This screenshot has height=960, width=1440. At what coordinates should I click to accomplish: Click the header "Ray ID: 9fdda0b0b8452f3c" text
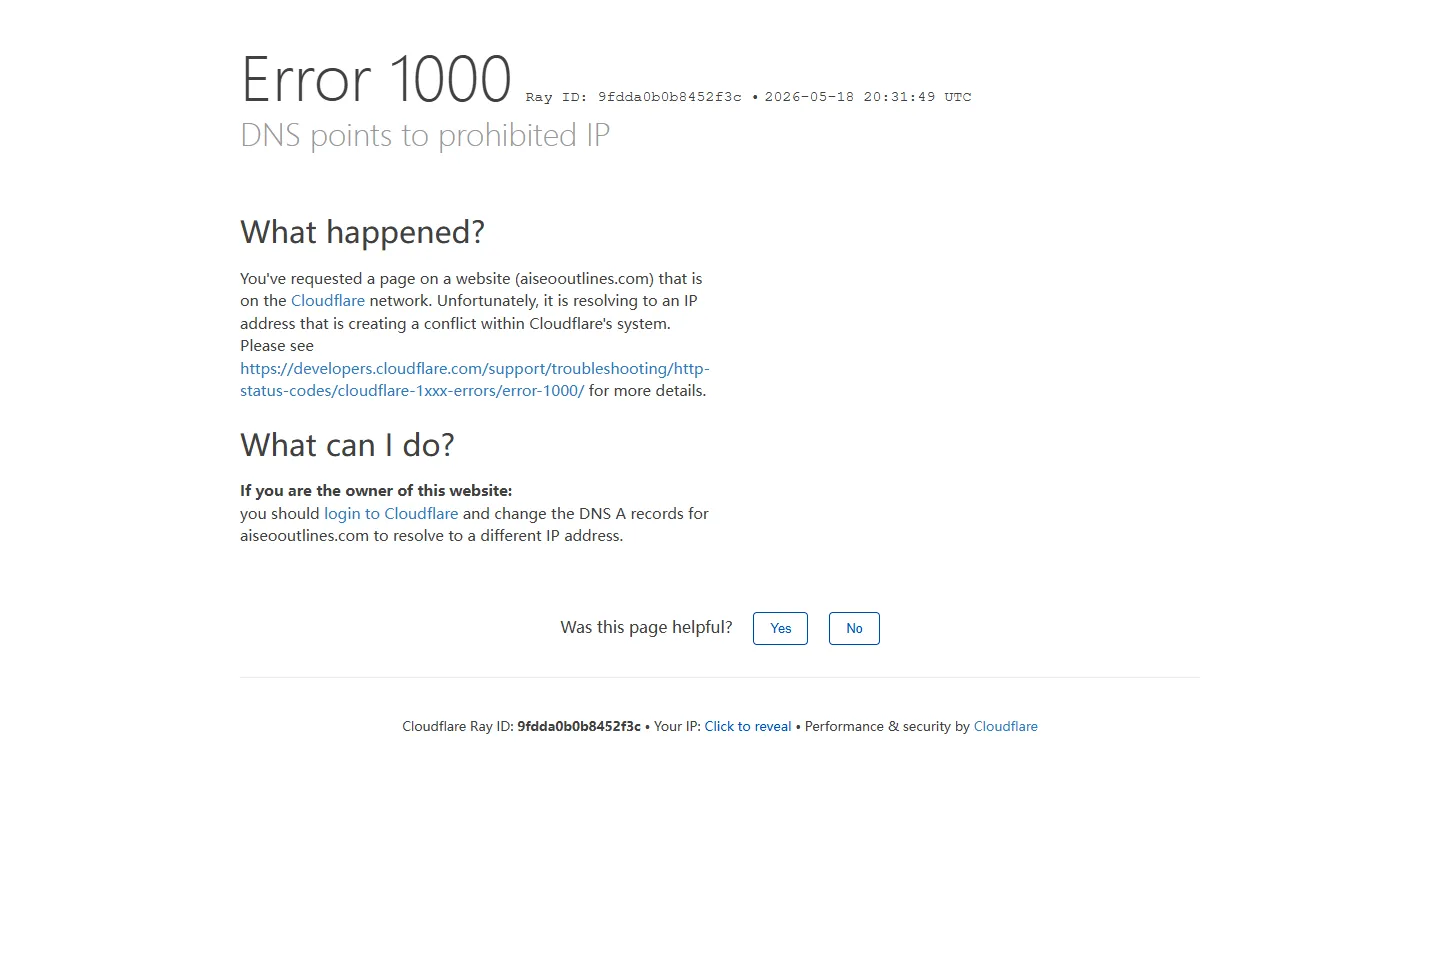634,97
